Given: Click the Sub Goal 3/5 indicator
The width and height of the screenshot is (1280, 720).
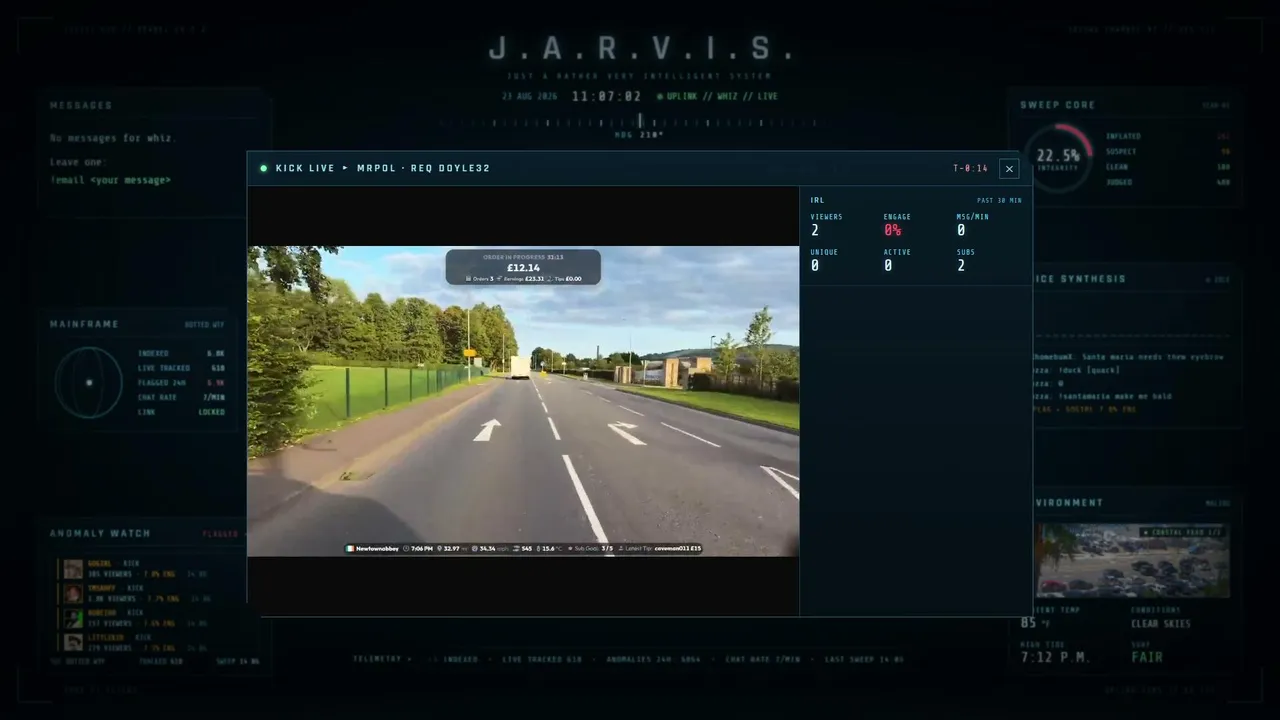Looking at the screenshot, I should coord(590,549).
